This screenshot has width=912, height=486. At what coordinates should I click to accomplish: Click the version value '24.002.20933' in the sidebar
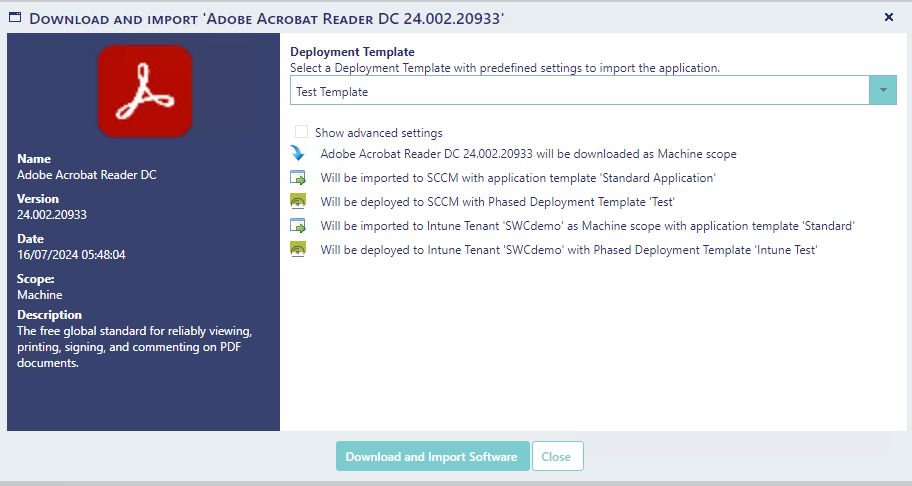[52, 215]
